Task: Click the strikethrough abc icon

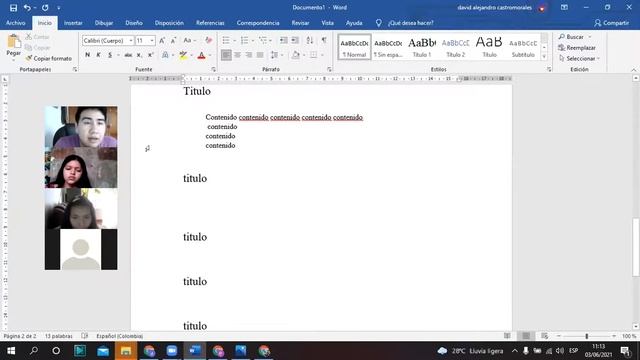Action: click(128, 55)
